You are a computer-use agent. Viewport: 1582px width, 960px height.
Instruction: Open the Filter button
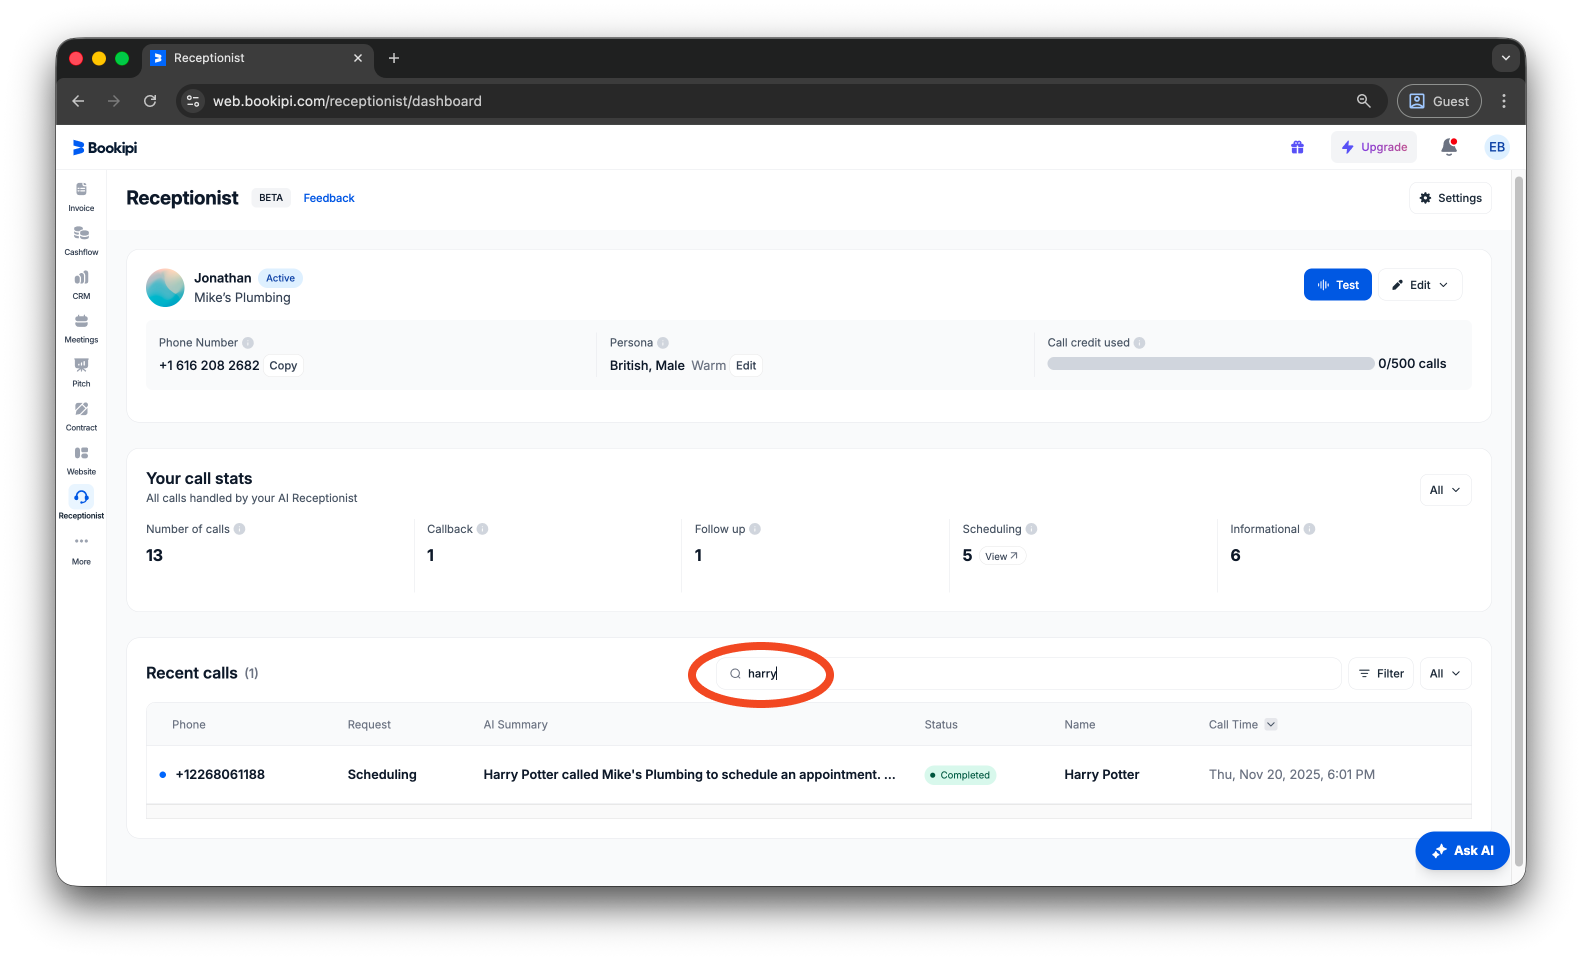click(x=1381, y=674)
